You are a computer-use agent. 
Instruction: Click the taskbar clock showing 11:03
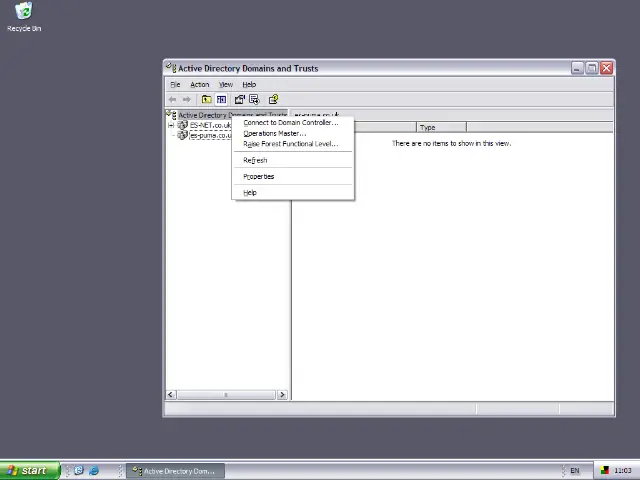point(622,471)
